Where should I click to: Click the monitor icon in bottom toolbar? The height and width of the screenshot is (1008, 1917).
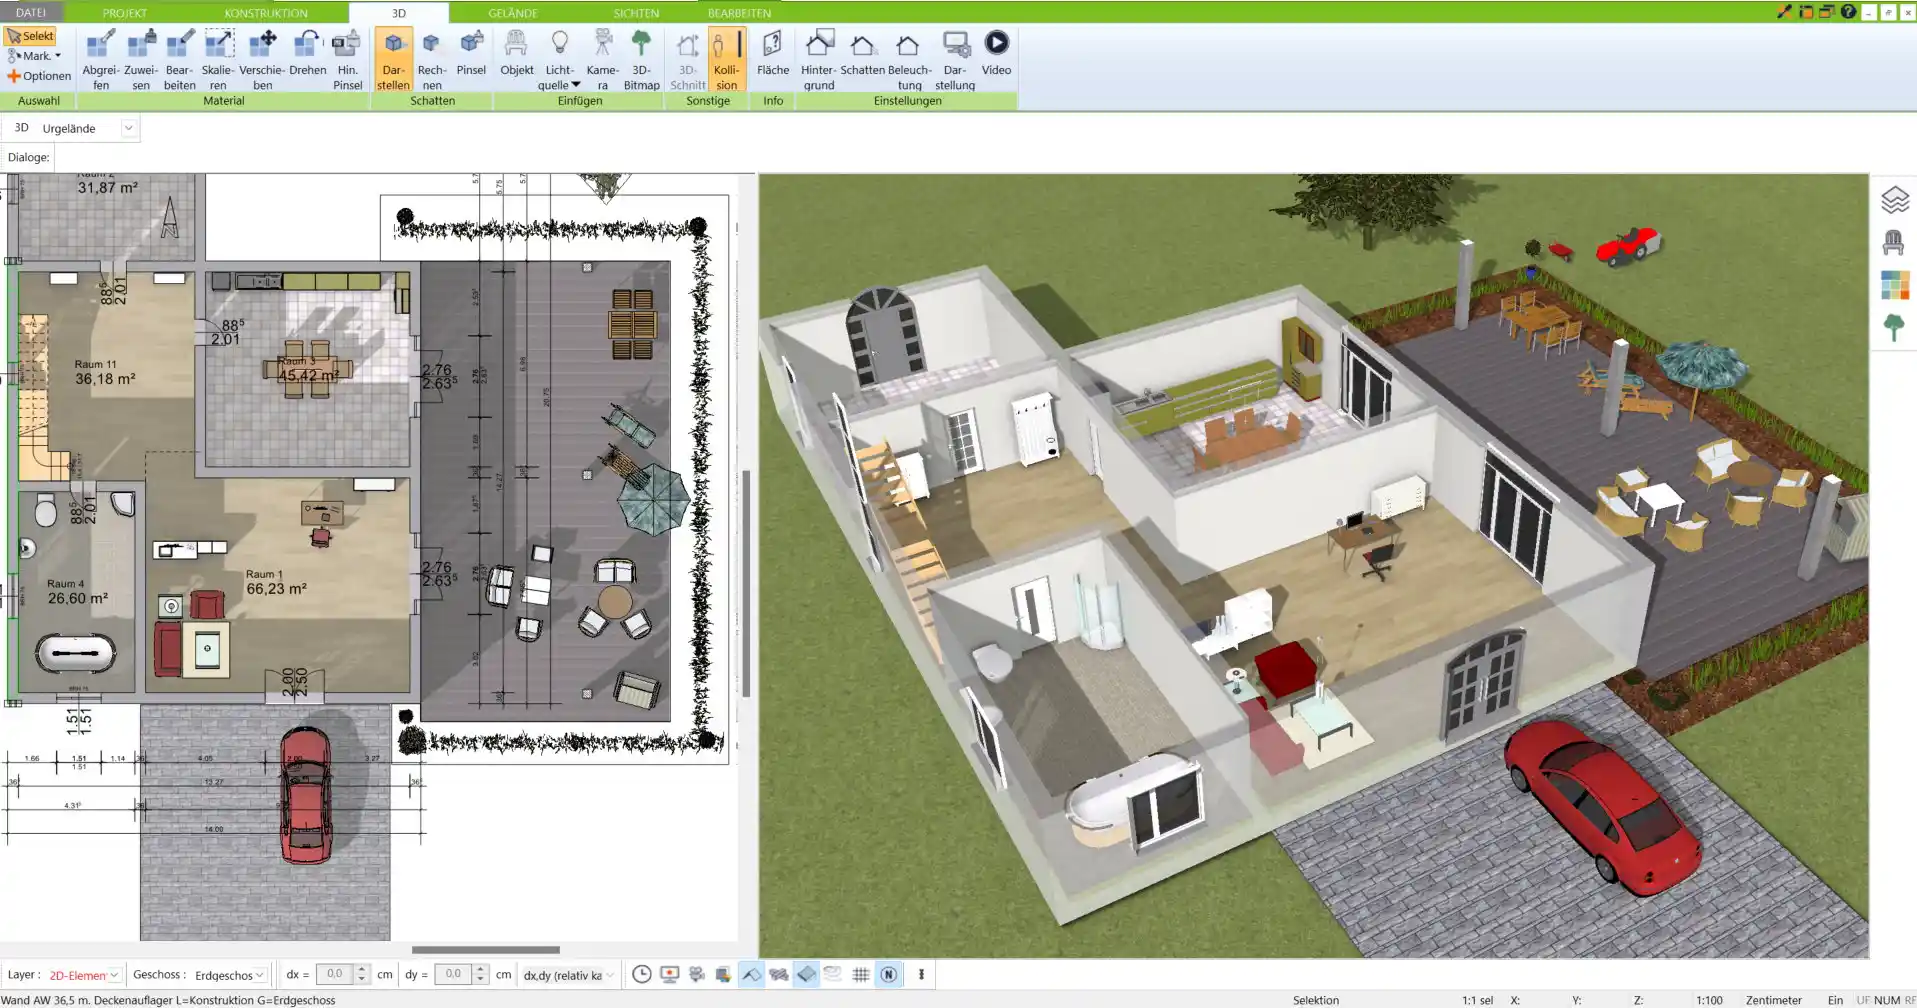[x=670, y=974]
